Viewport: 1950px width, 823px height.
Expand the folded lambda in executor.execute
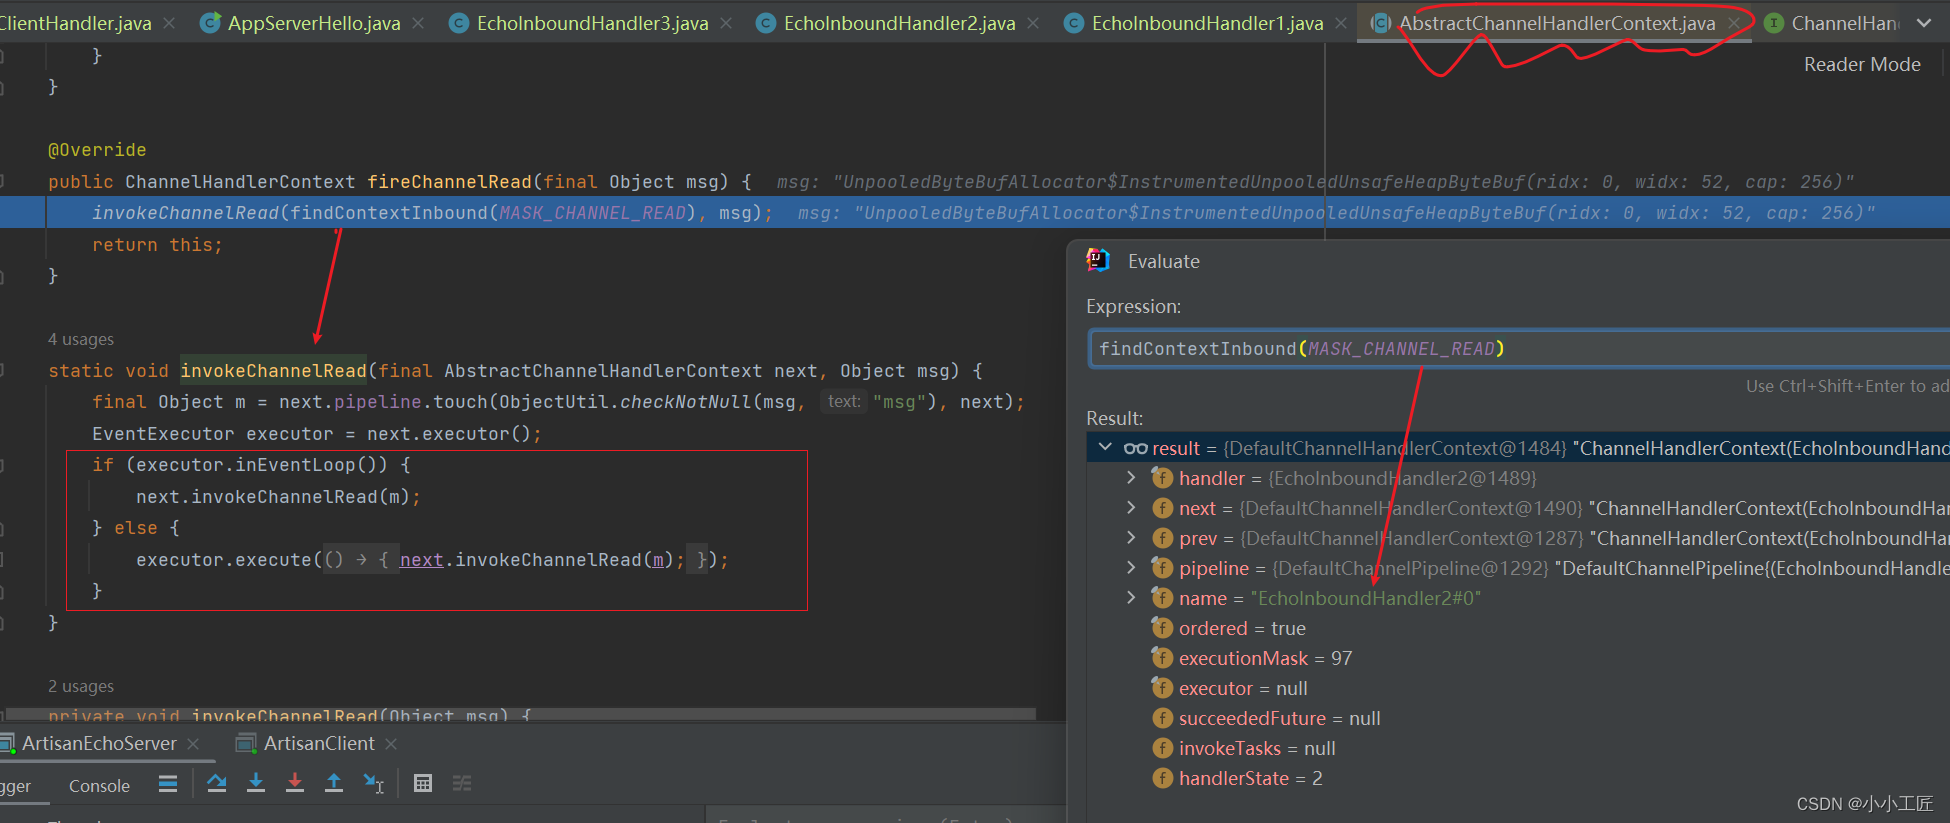(361, 560)
